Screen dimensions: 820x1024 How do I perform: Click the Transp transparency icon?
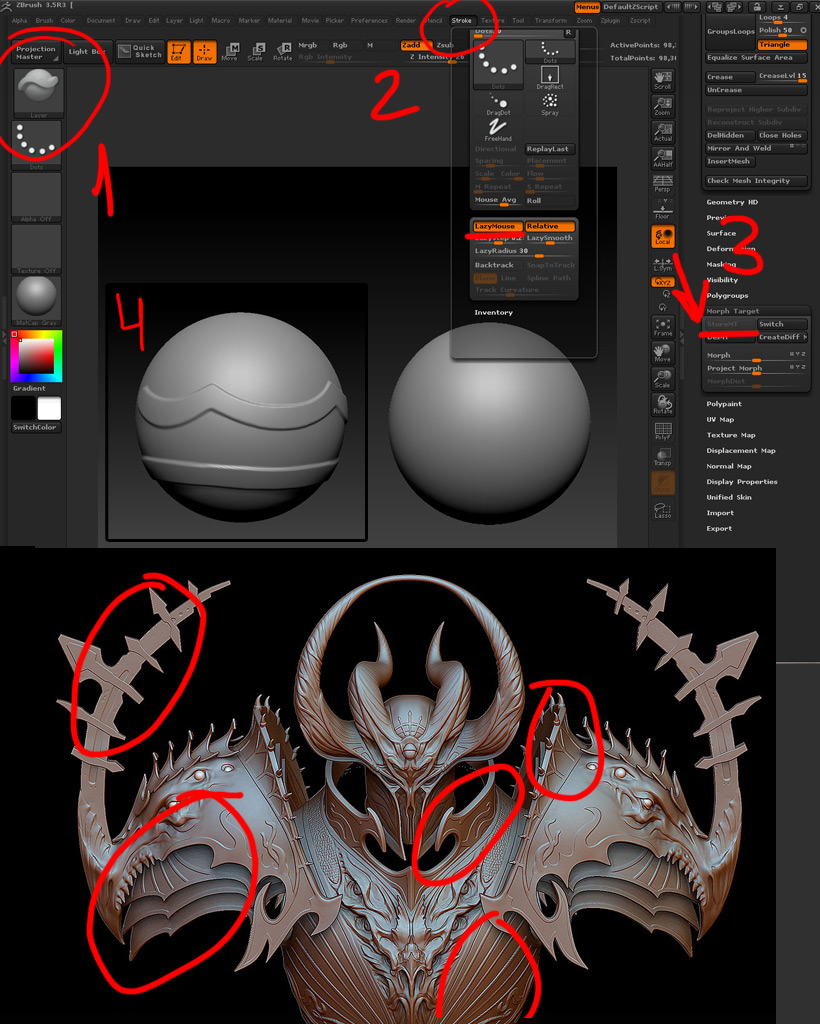tap(663, 456)
